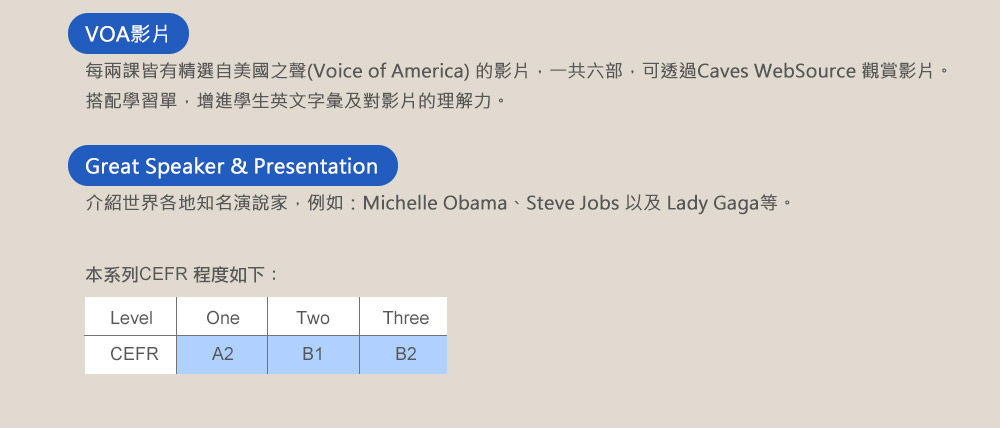This screenshot has width=1000, height=428.
Task: Click the B2 table cell
Action: click(x=404, y=355)
